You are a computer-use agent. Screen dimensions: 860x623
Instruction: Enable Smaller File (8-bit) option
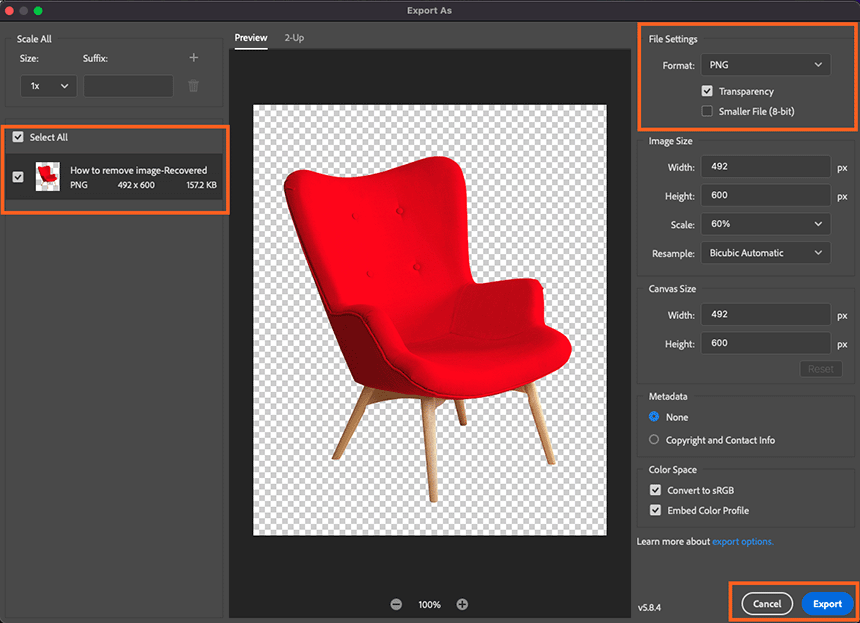tap(707, 111)
